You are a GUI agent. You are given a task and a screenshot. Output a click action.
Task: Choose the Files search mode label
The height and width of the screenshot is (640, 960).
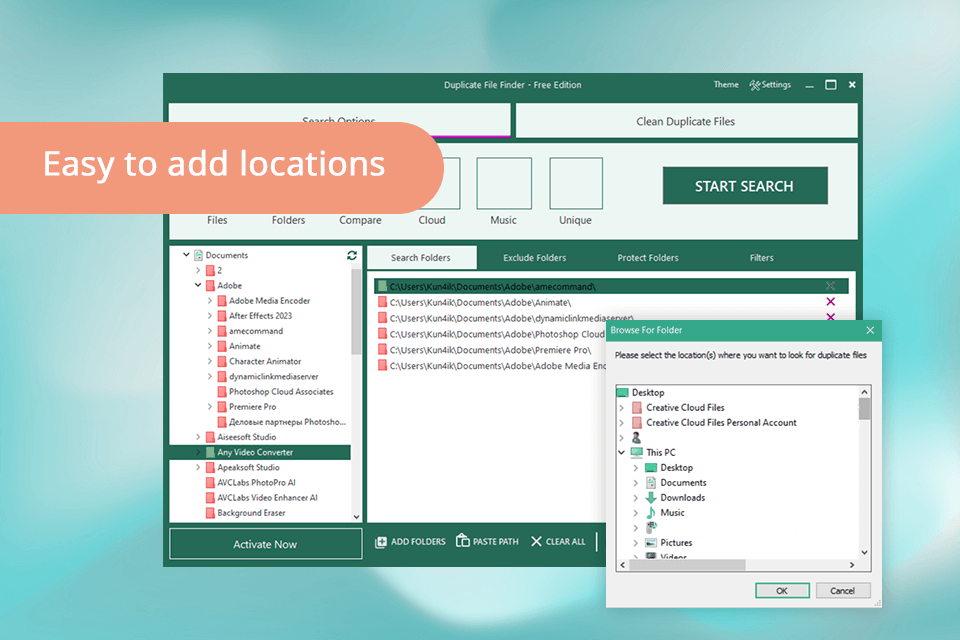(217, 220)
